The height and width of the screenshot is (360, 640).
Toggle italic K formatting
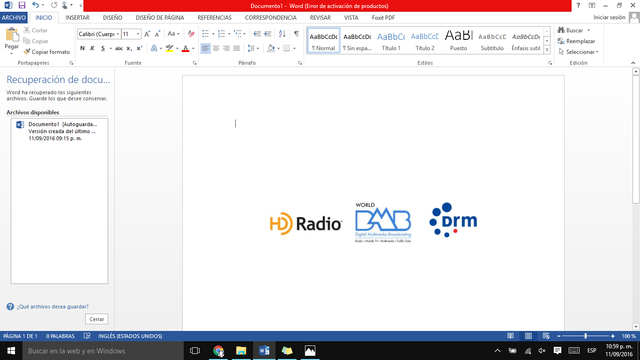92,48
